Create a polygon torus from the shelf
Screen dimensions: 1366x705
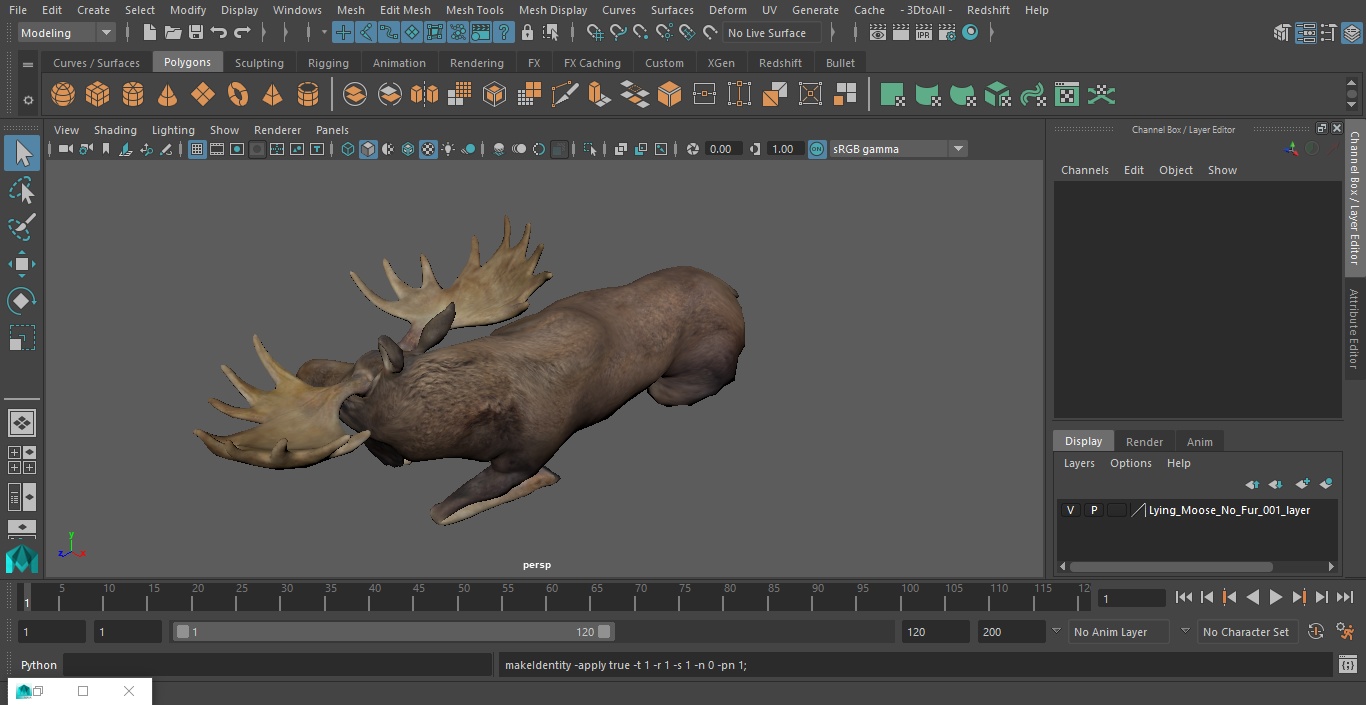[x=238, y=95]
